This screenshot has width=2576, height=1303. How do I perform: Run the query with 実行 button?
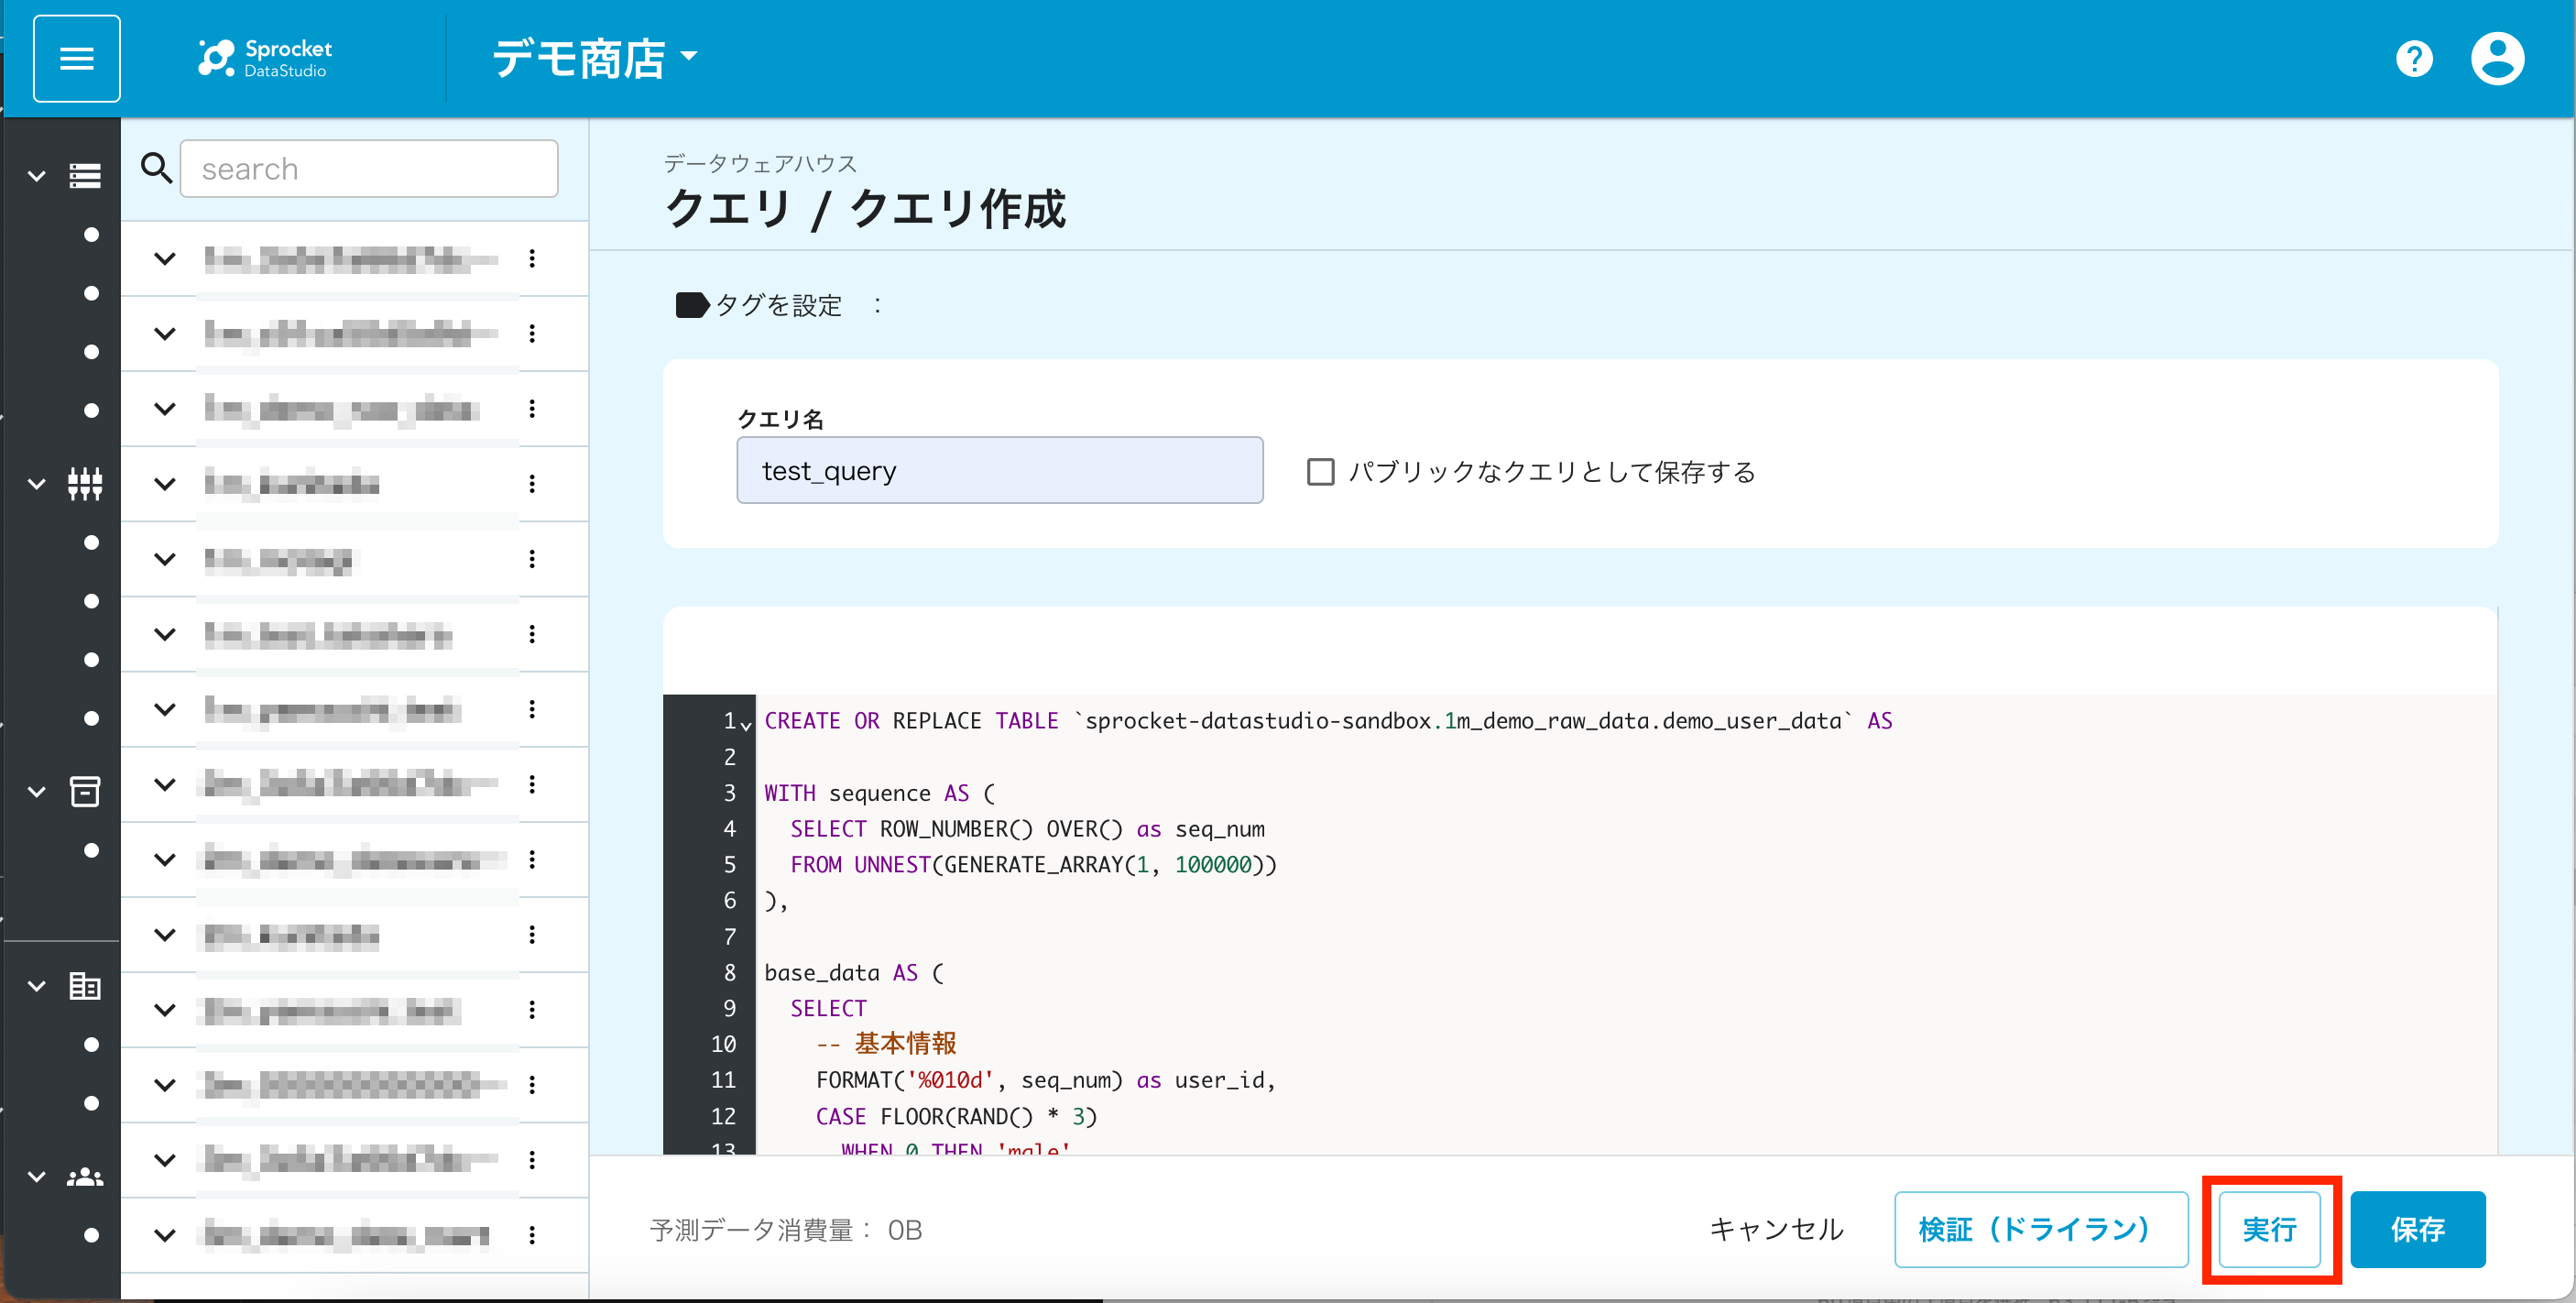click(2270, 1229)
